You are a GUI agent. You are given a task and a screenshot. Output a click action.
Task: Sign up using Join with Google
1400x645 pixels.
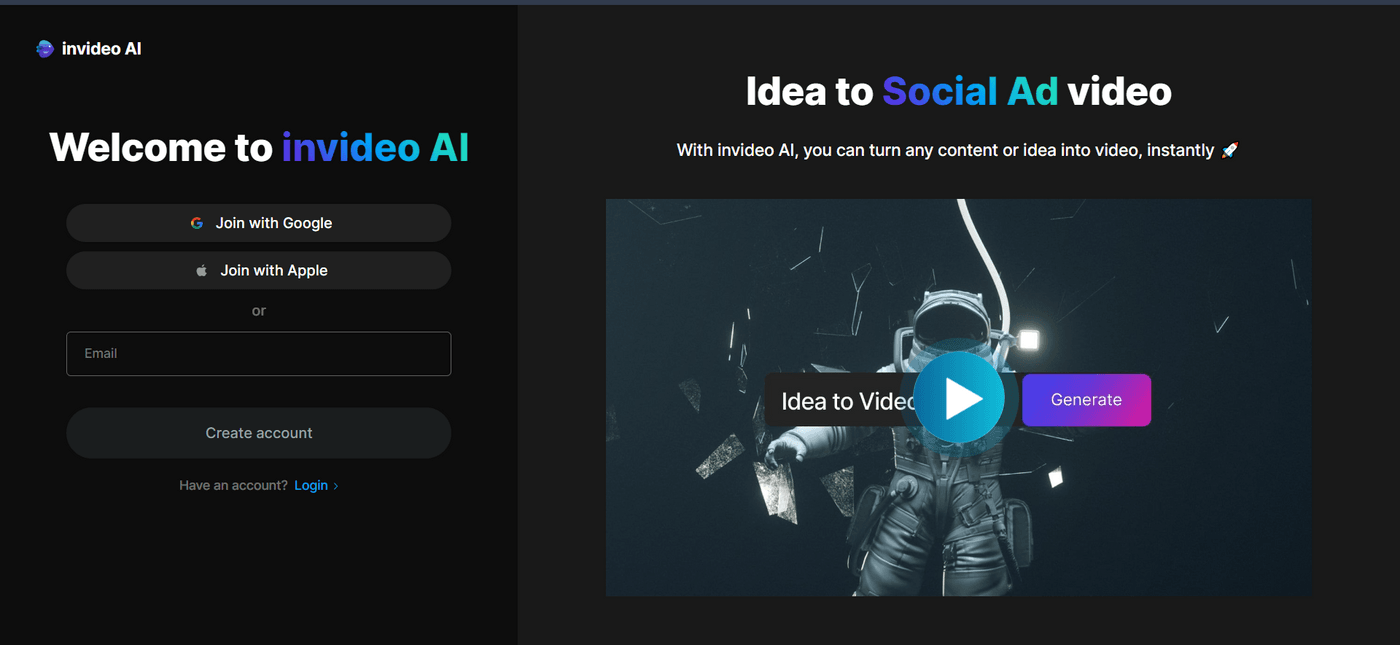pos(259,223)
